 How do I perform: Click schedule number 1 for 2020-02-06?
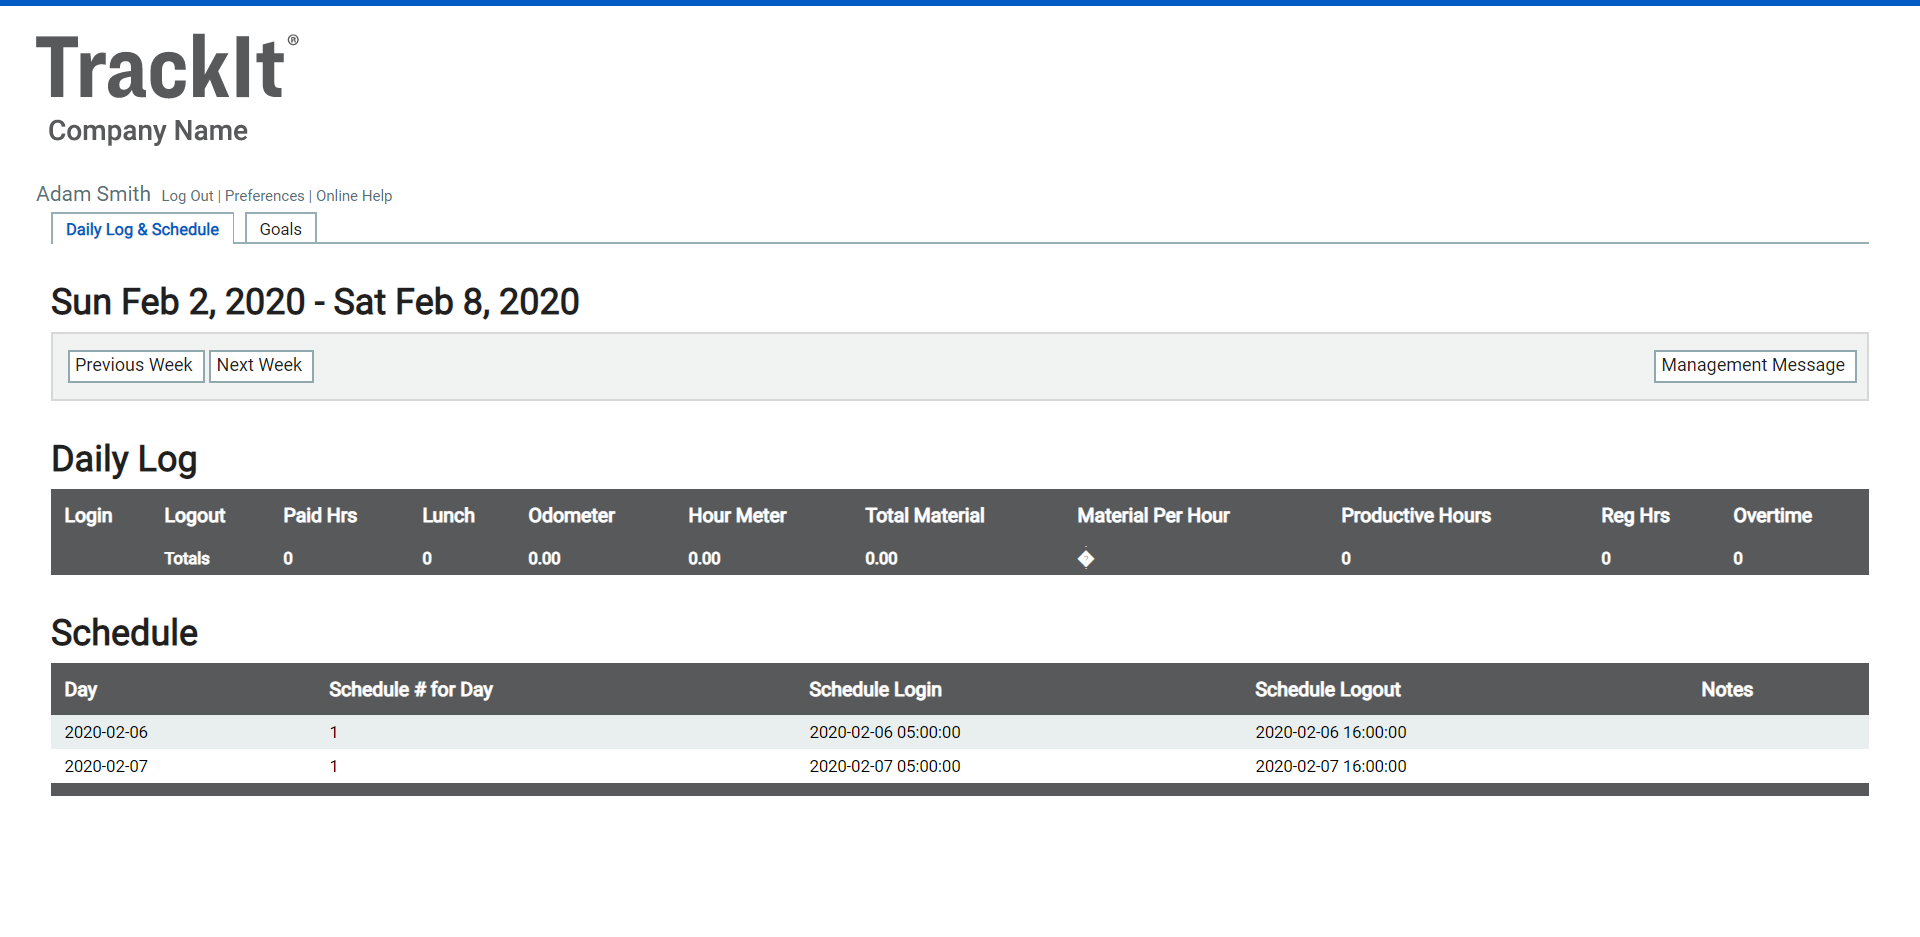pyautogui.click(x=334, y=733)
